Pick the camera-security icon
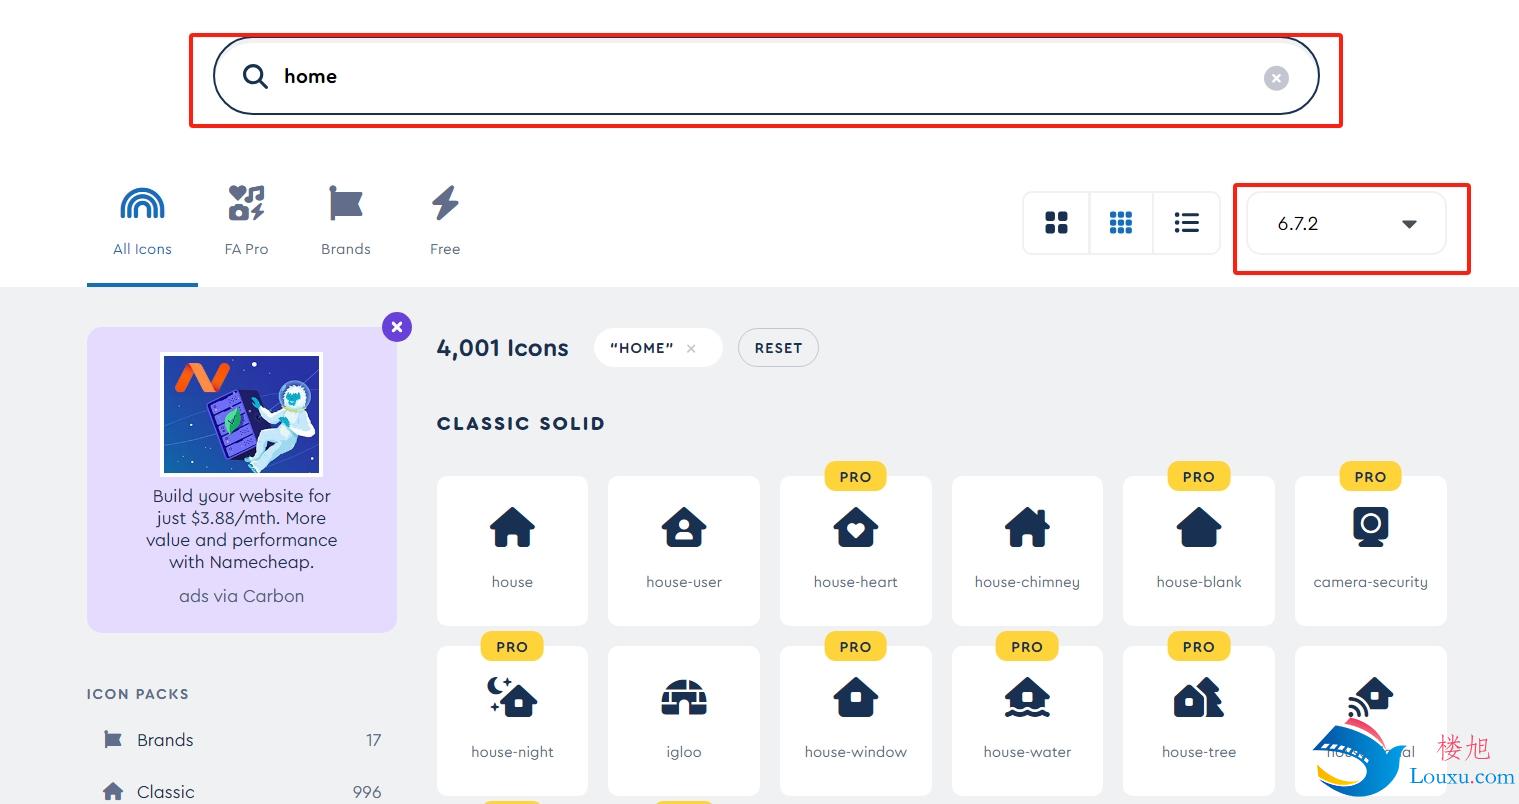This screenshot has height=804, width=1519. click(x=1370, y=550)
